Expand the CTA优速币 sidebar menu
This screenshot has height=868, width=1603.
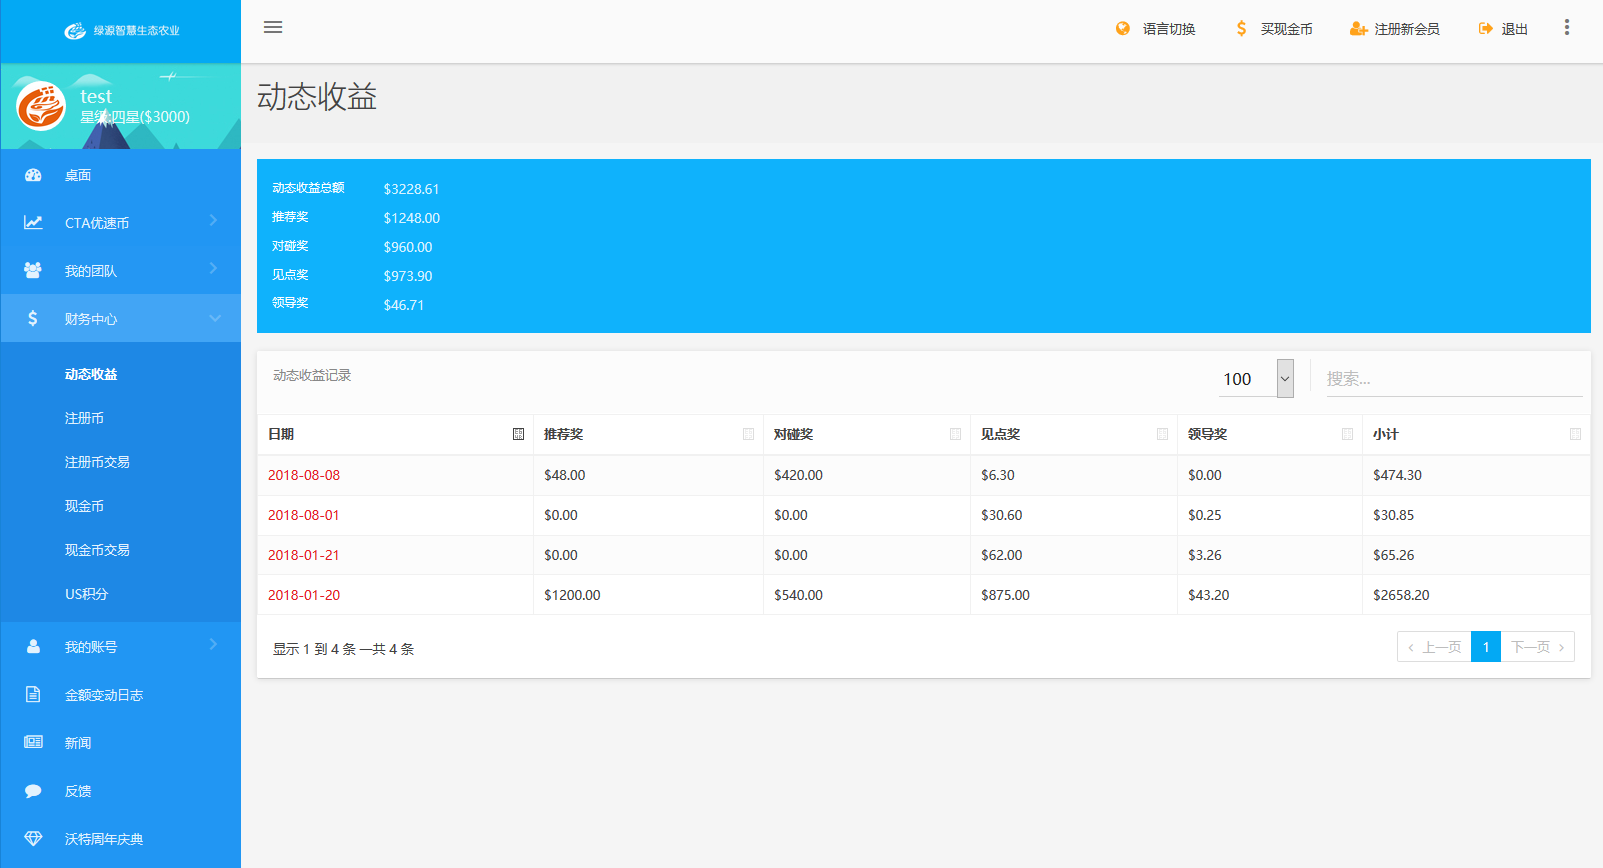120,222
